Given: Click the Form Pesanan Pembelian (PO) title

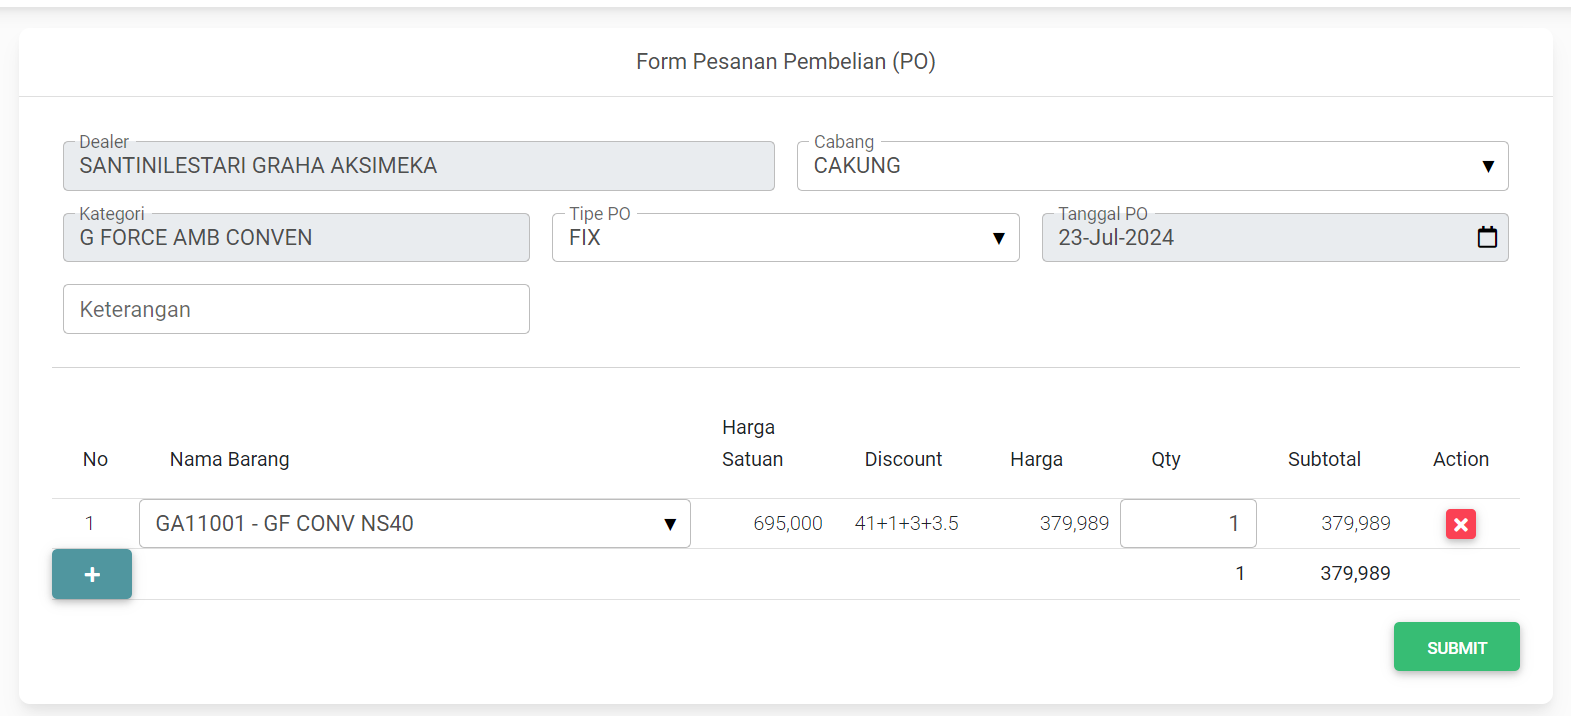Looking at the screenshot, I should [785, 62].
